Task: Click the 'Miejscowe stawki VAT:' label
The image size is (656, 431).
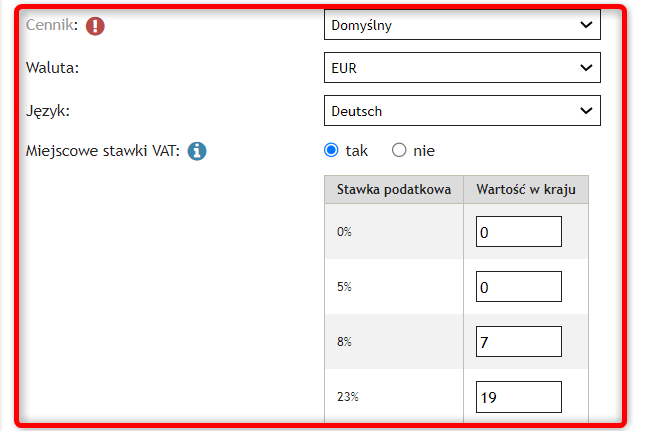Action: 103,151
